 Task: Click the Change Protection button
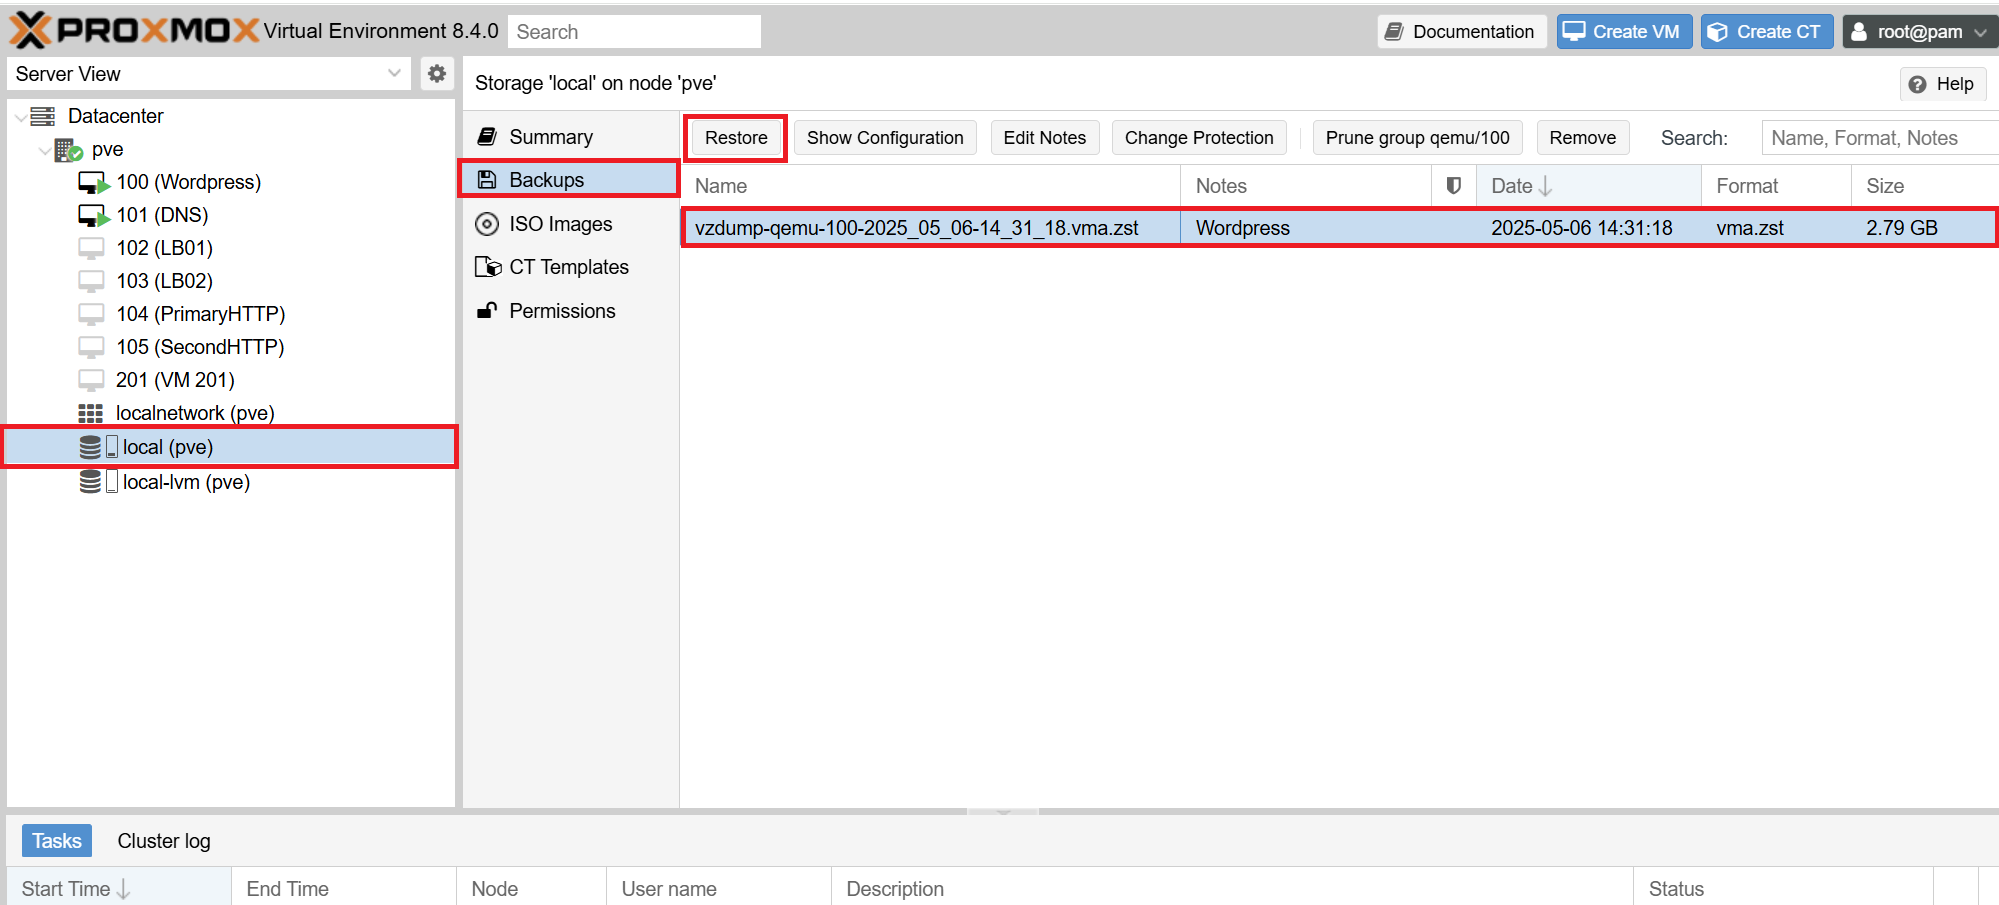point(1198,138)
